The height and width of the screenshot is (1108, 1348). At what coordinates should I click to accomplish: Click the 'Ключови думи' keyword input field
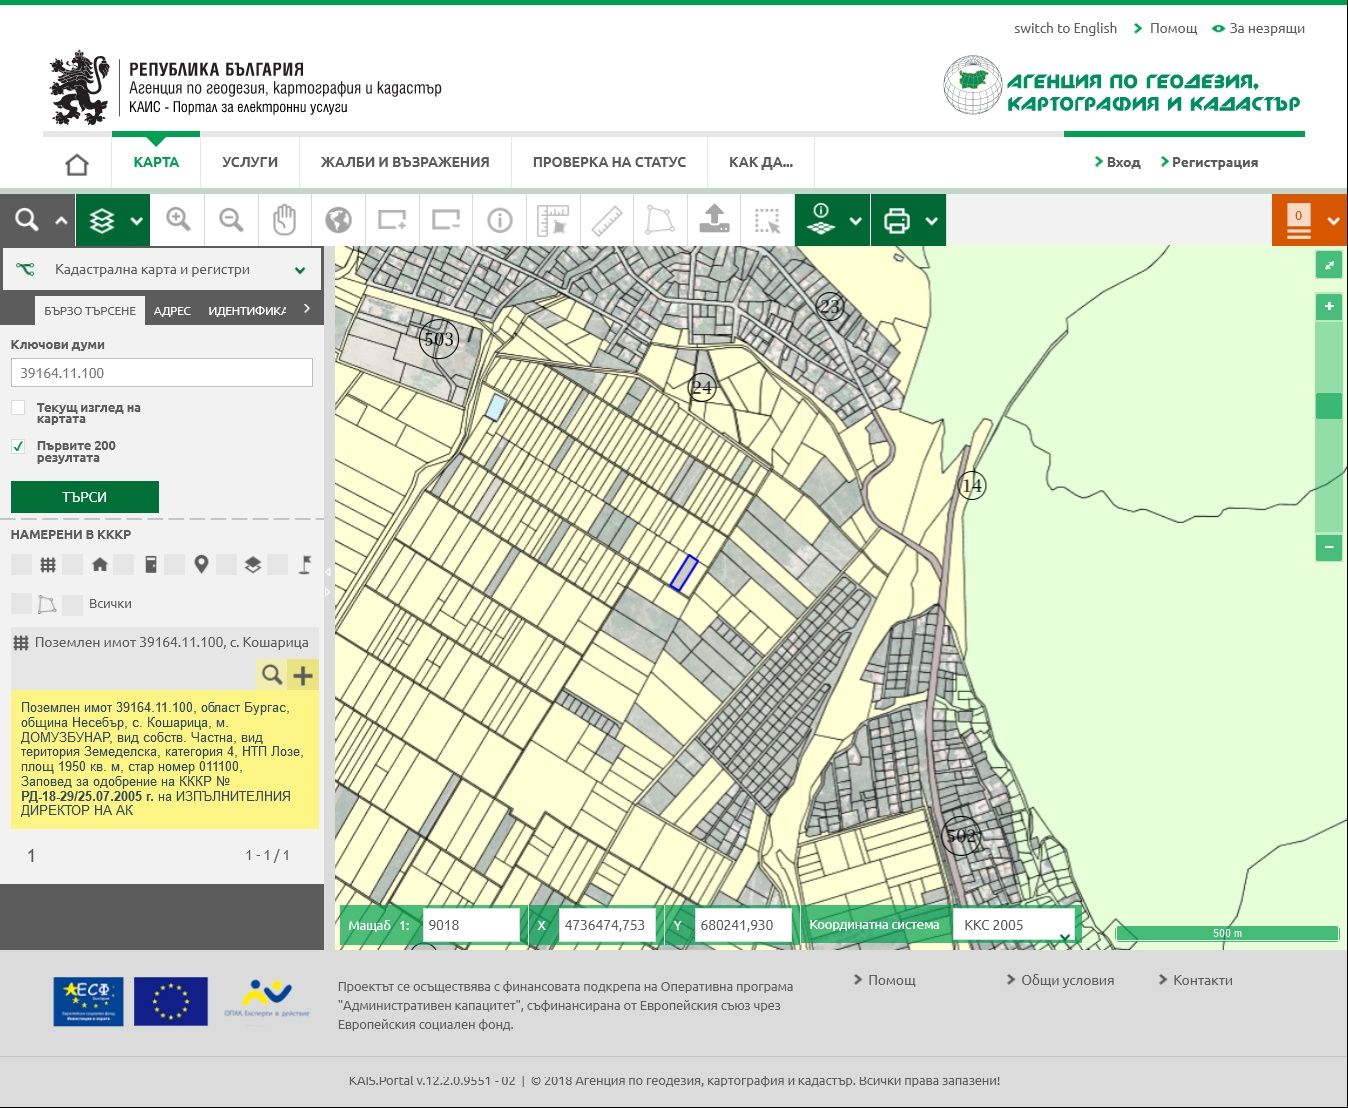[x=162, y=373]
